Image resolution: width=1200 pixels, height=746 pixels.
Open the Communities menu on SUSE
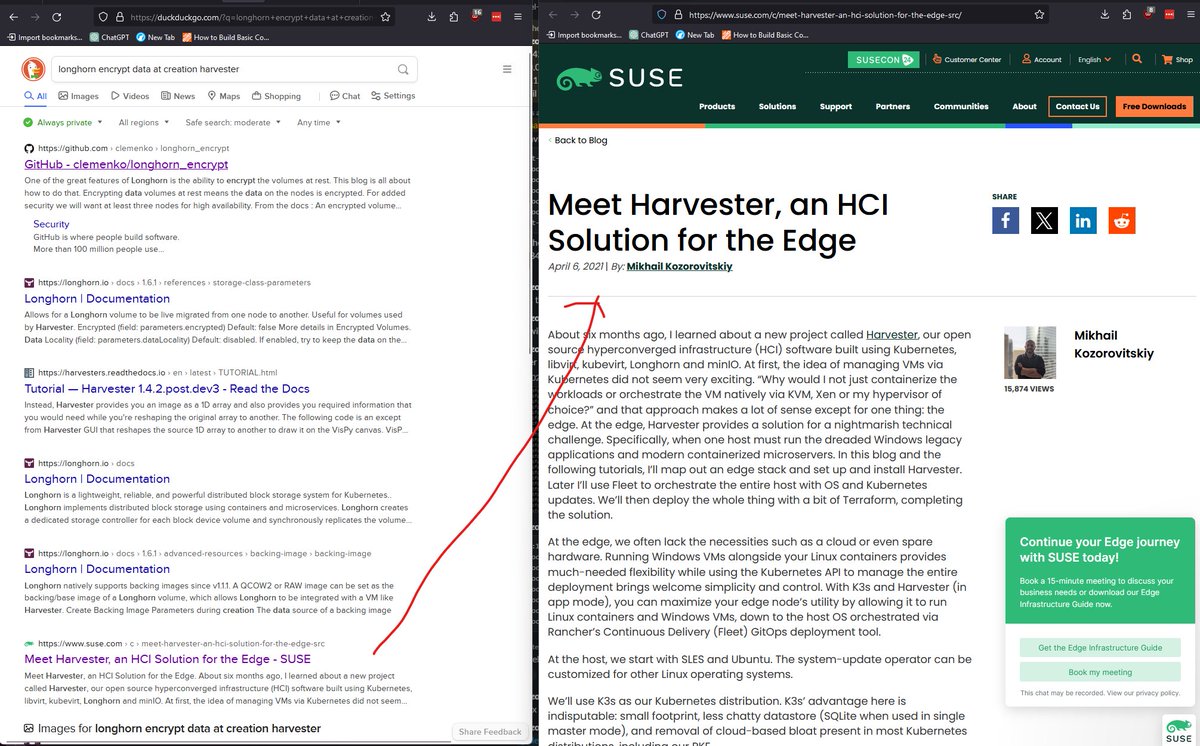tap(961, 106)
